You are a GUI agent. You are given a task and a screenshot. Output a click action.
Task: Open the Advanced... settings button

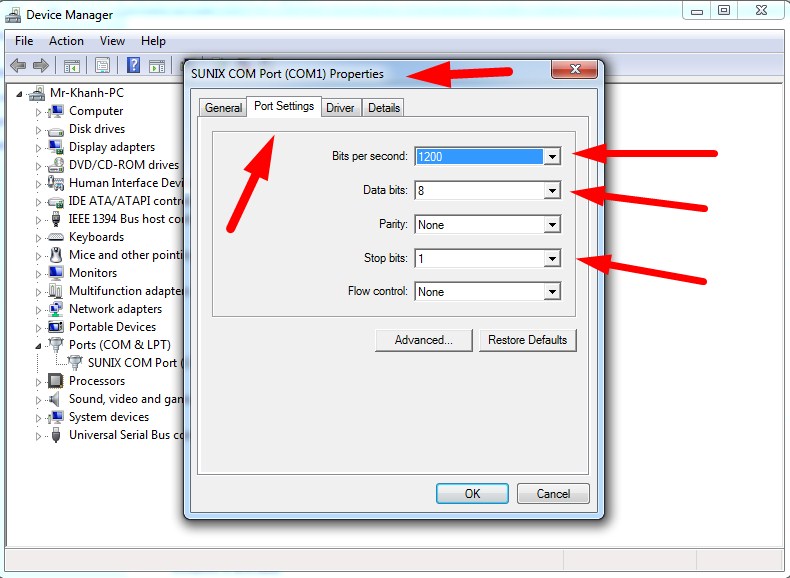(x=424, y=340)
